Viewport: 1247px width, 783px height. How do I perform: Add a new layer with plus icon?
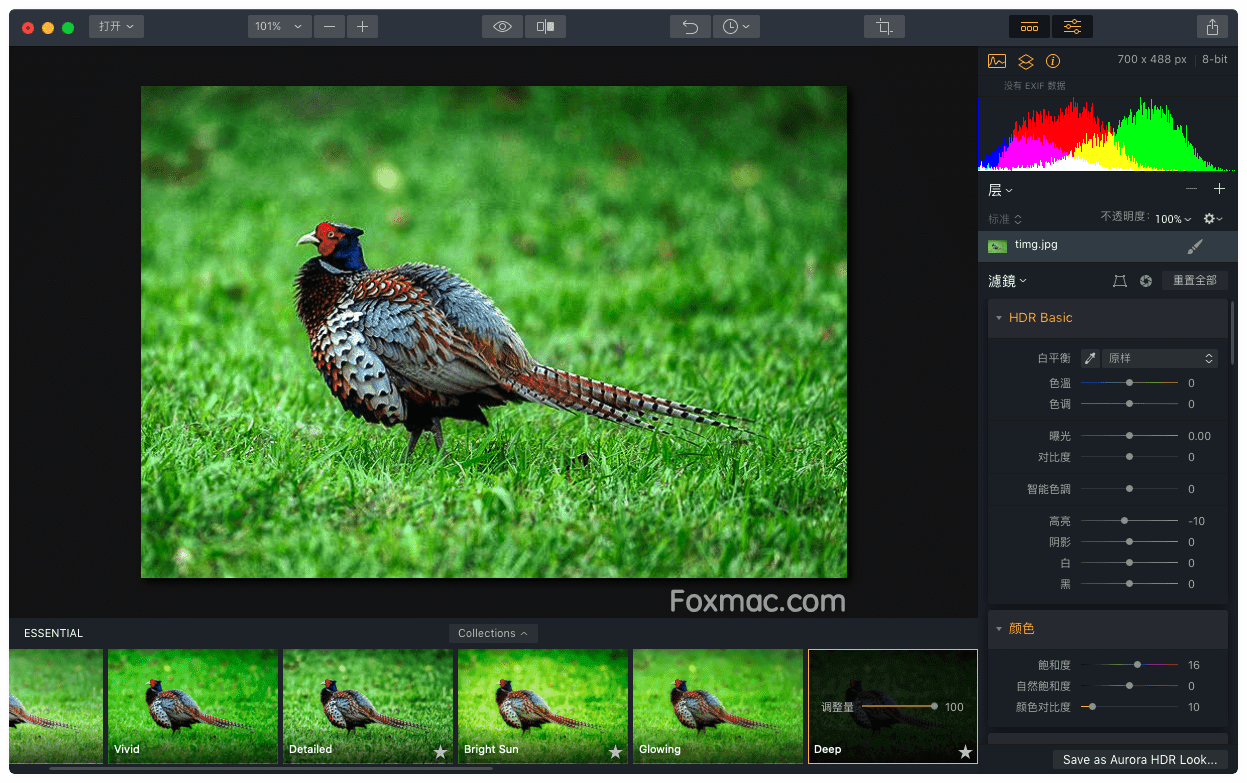pos(1219,189)
